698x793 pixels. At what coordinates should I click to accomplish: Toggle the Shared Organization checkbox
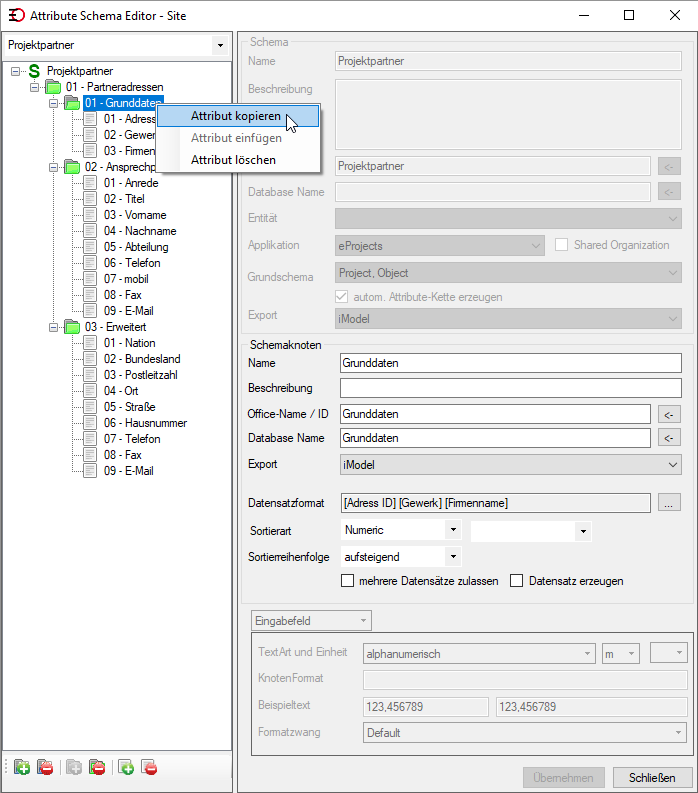pos(561,245)
